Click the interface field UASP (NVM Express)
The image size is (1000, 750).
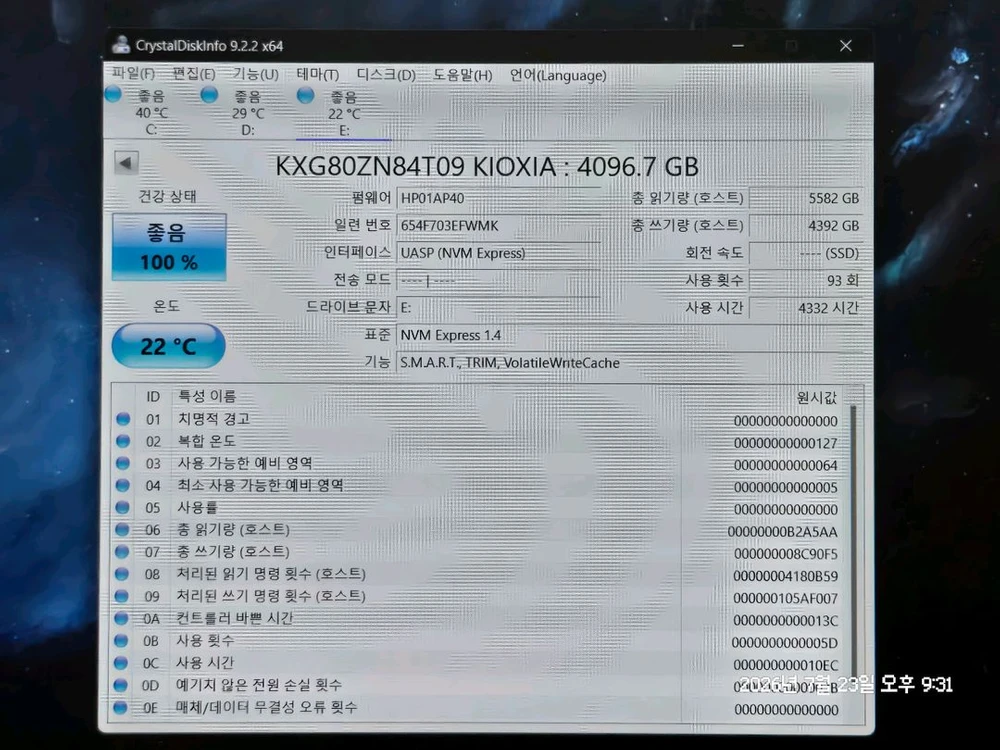[499, 253]
